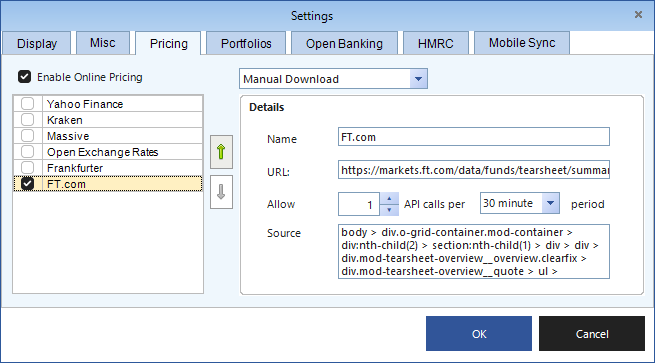This screenshot has width=655, height=363.
Task: Select the Kraken list row
Action: click(x=108, y=120)
